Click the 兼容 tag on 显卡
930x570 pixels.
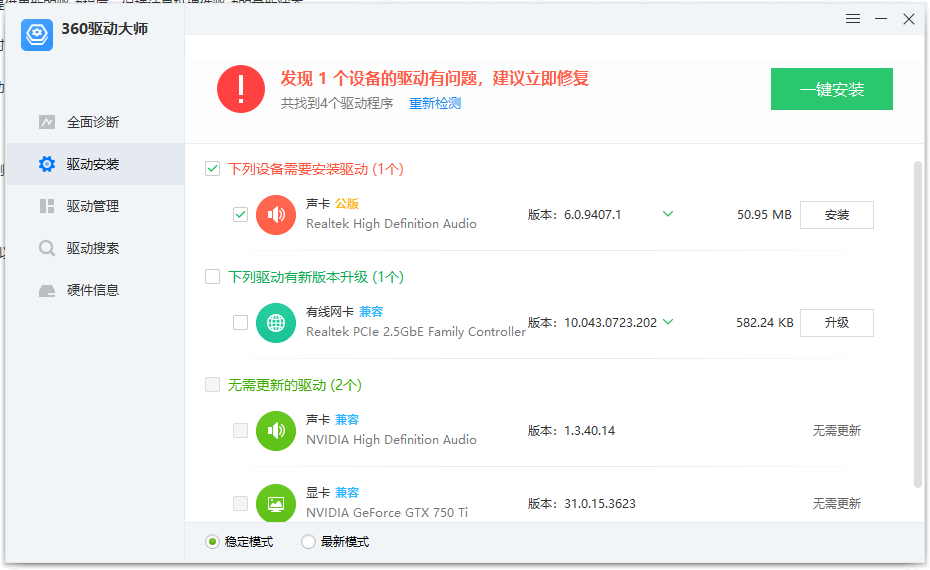pos(347,492)
